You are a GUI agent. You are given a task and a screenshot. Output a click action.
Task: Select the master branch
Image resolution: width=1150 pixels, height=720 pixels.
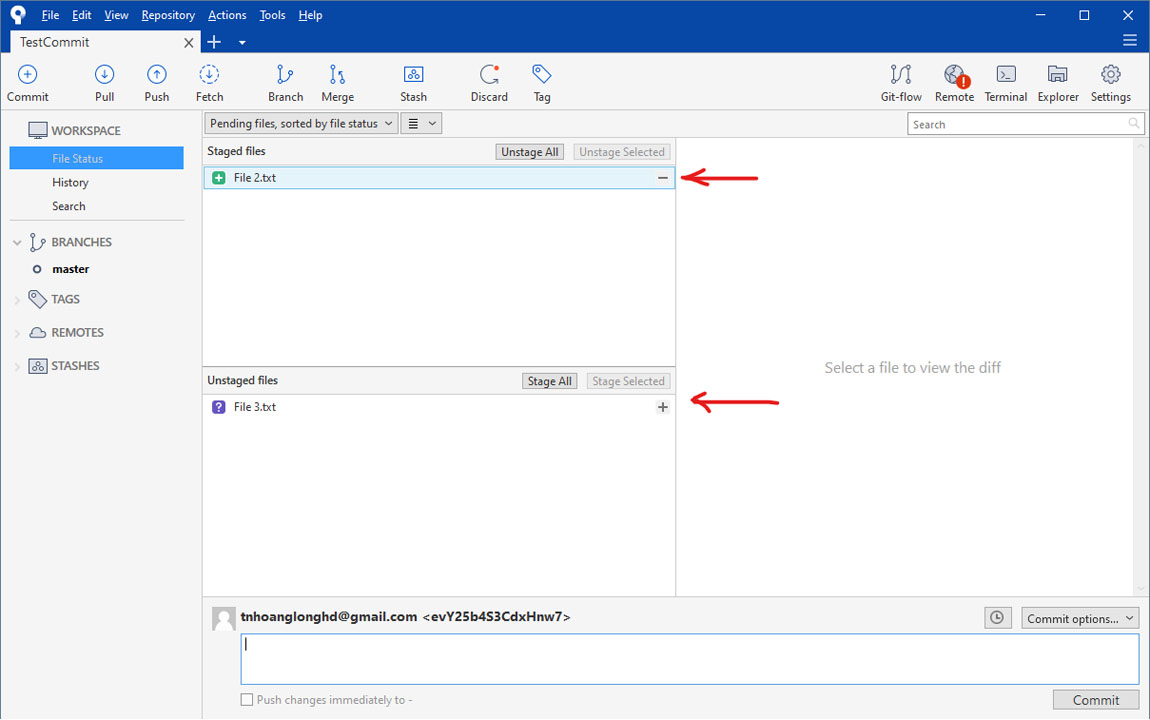[70, 269]
